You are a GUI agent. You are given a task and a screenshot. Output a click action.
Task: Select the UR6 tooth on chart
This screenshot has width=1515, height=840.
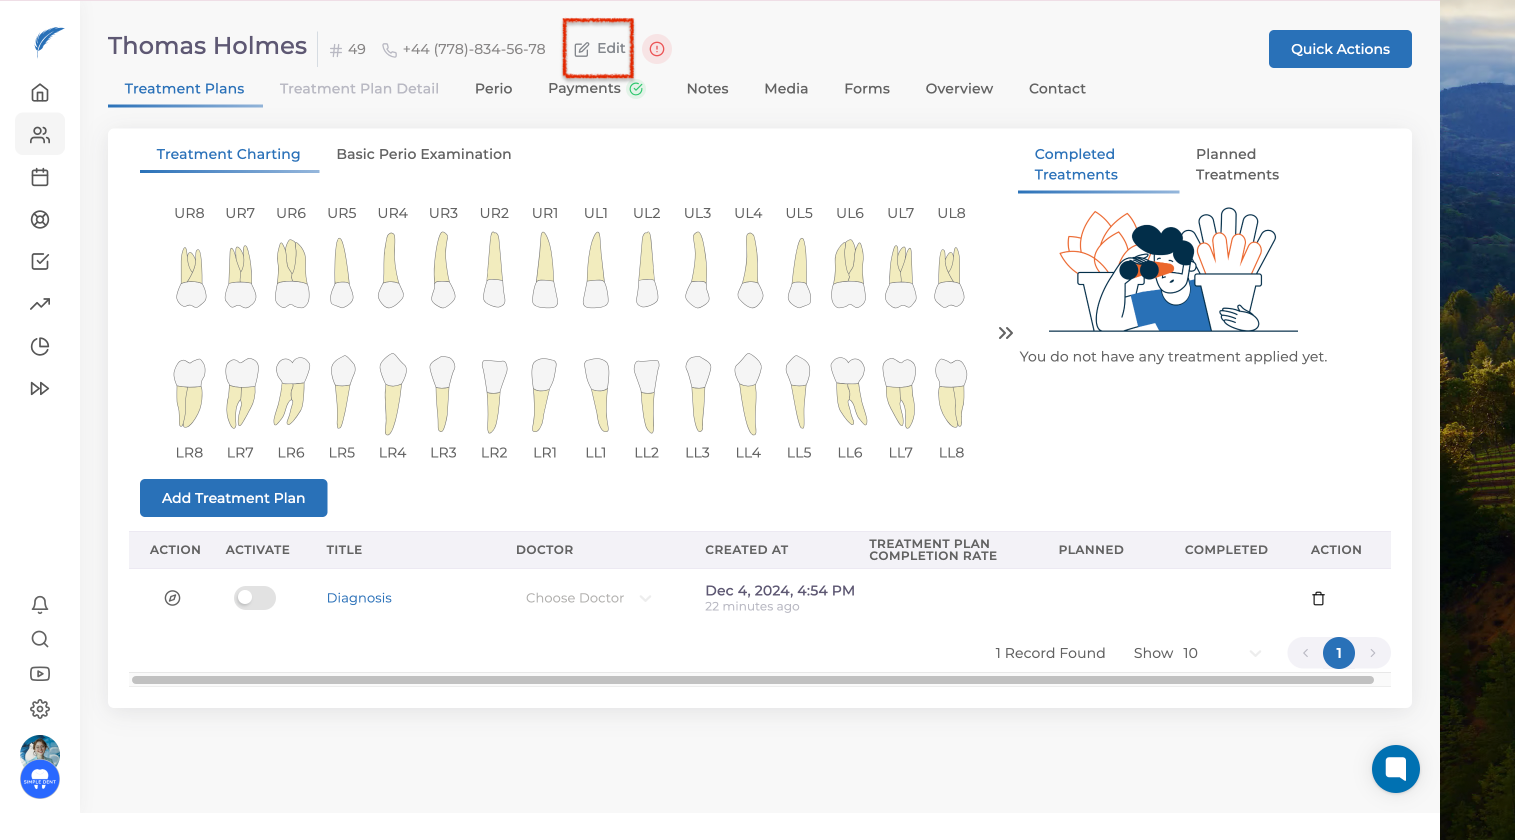click(291, 273)
